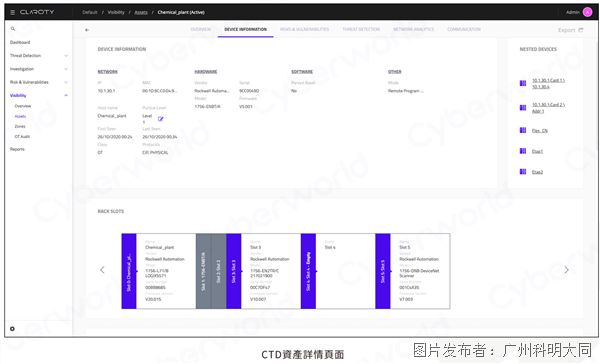The image size is (600, 364).
Task: Open Dashboard in the sidebar
Action: (x=20, y=42)
